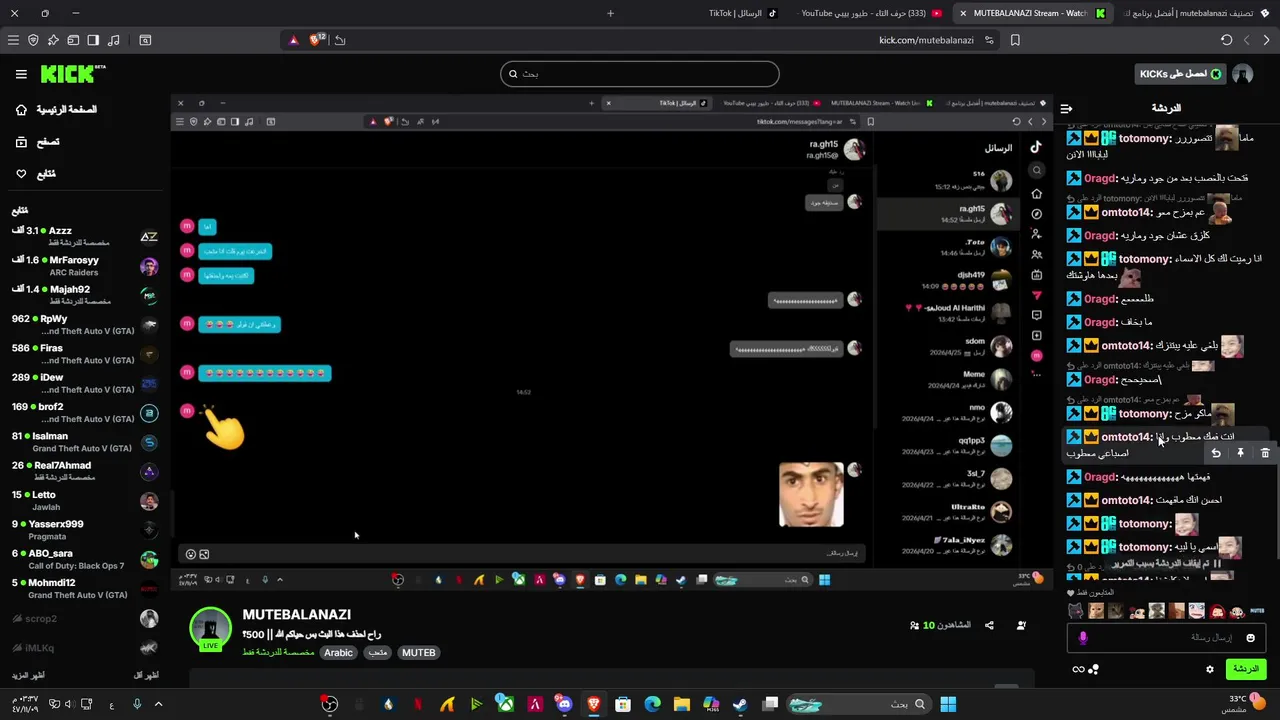The image size is (1280, 720).
Task: Open File Explorer from the taskbar
Action: (x=681, y=704)
